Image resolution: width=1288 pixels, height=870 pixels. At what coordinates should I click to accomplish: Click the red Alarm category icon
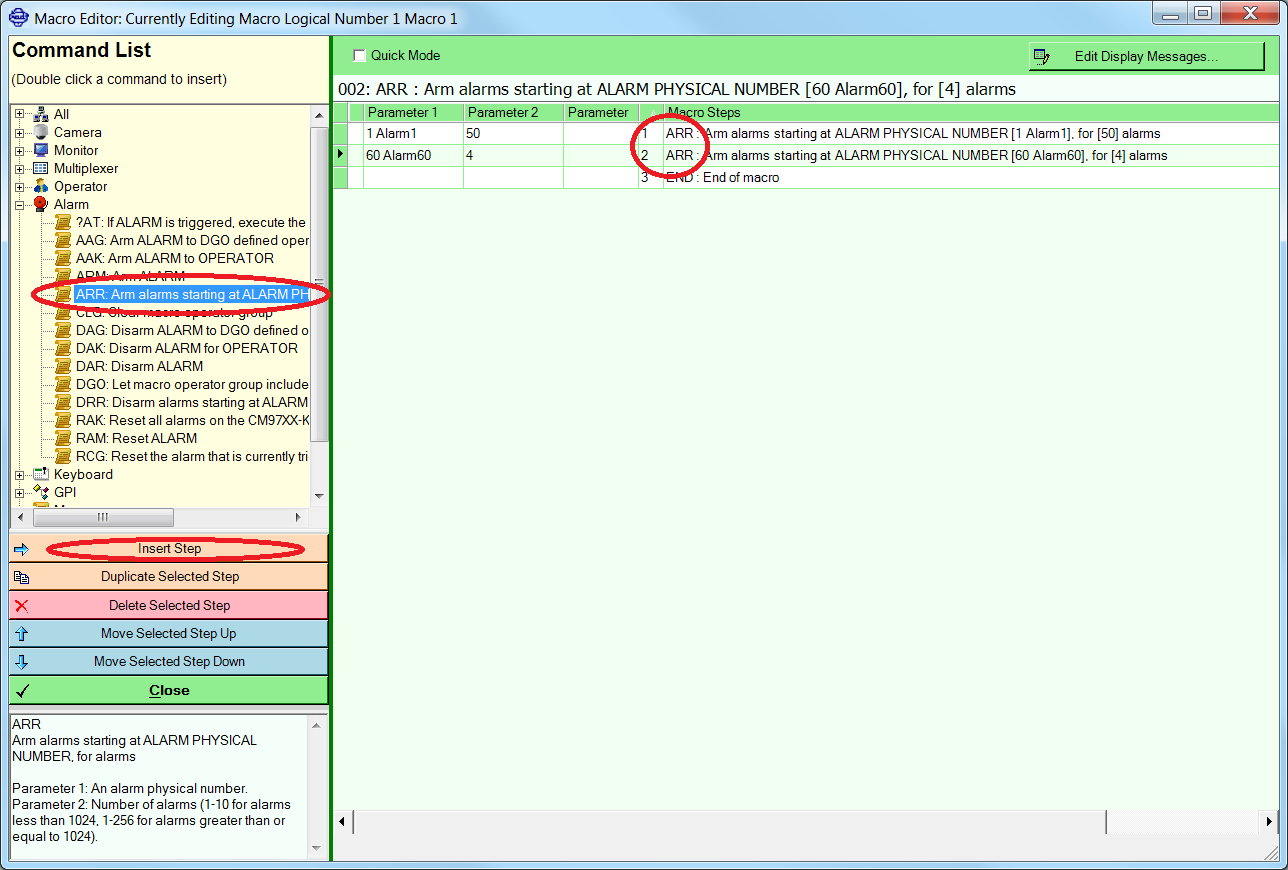click(x=41, y=204)
